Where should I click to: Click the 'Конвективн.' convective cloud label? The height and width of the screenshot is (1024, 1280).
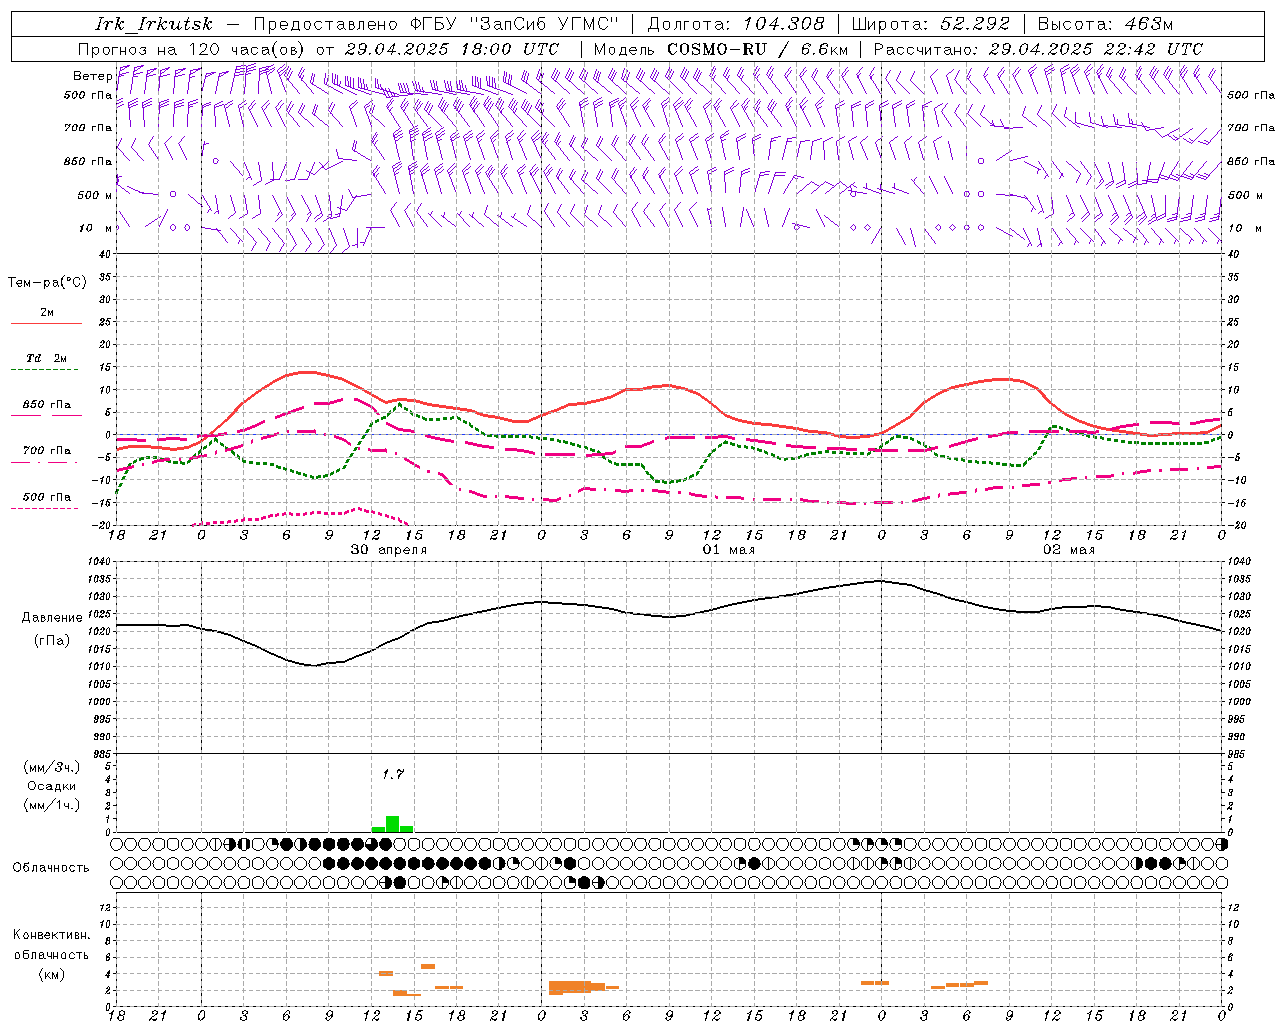[51, 935]
